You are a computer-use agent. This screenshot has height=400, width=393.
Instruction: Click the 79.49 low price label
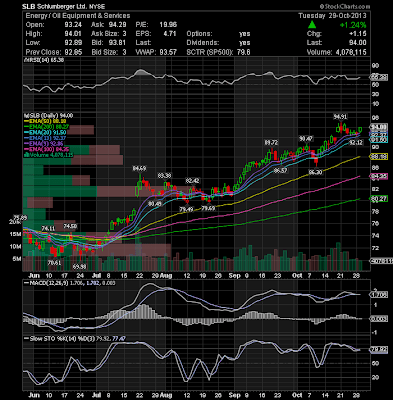point(186,209)
